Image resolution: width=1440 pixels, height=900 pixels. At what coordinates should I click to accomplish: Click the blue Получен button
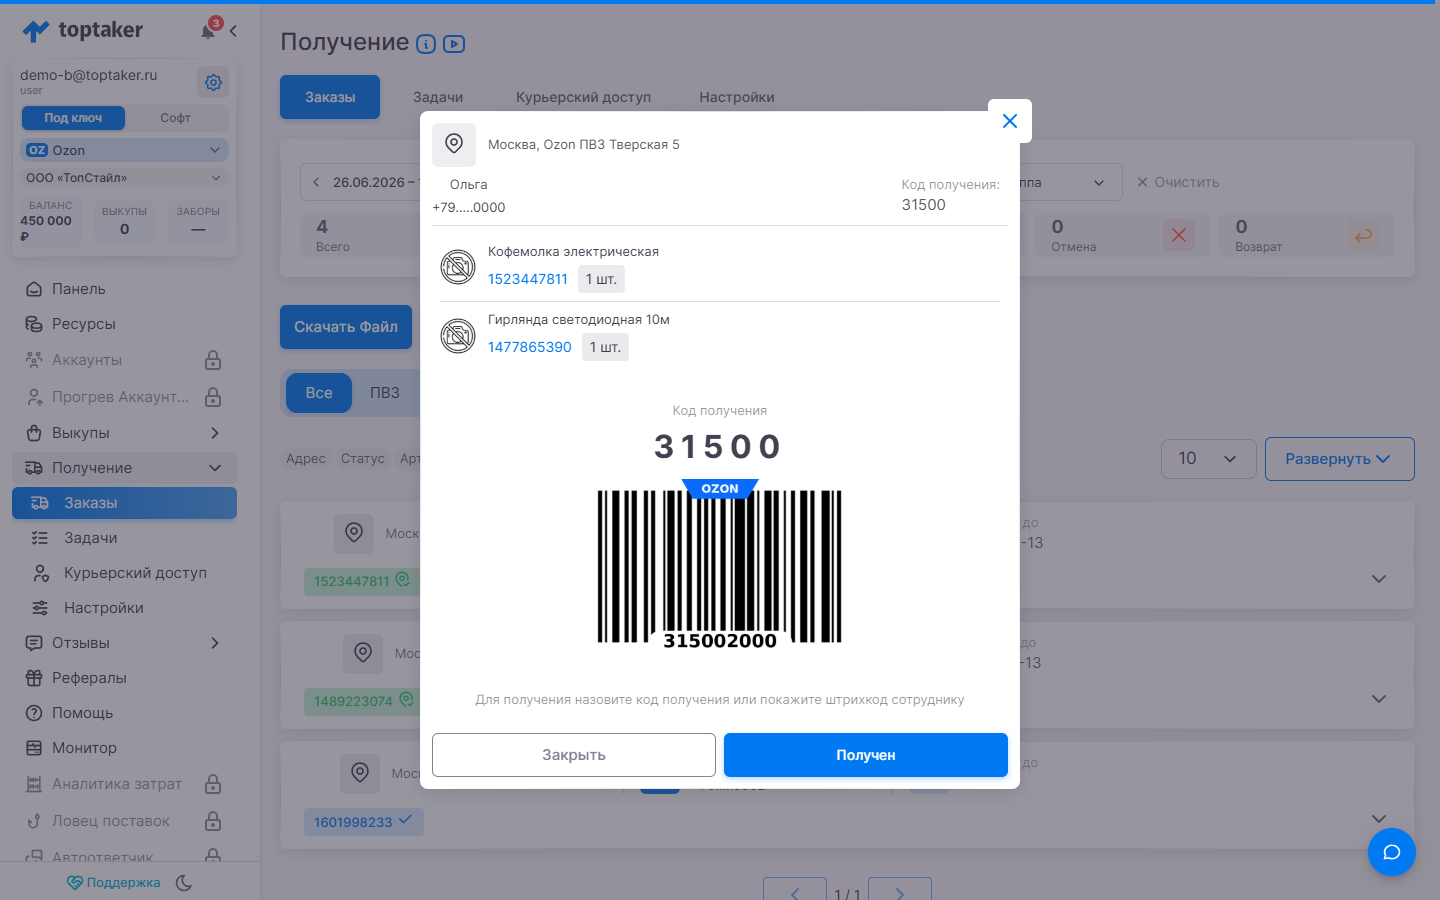click(866, 755)
